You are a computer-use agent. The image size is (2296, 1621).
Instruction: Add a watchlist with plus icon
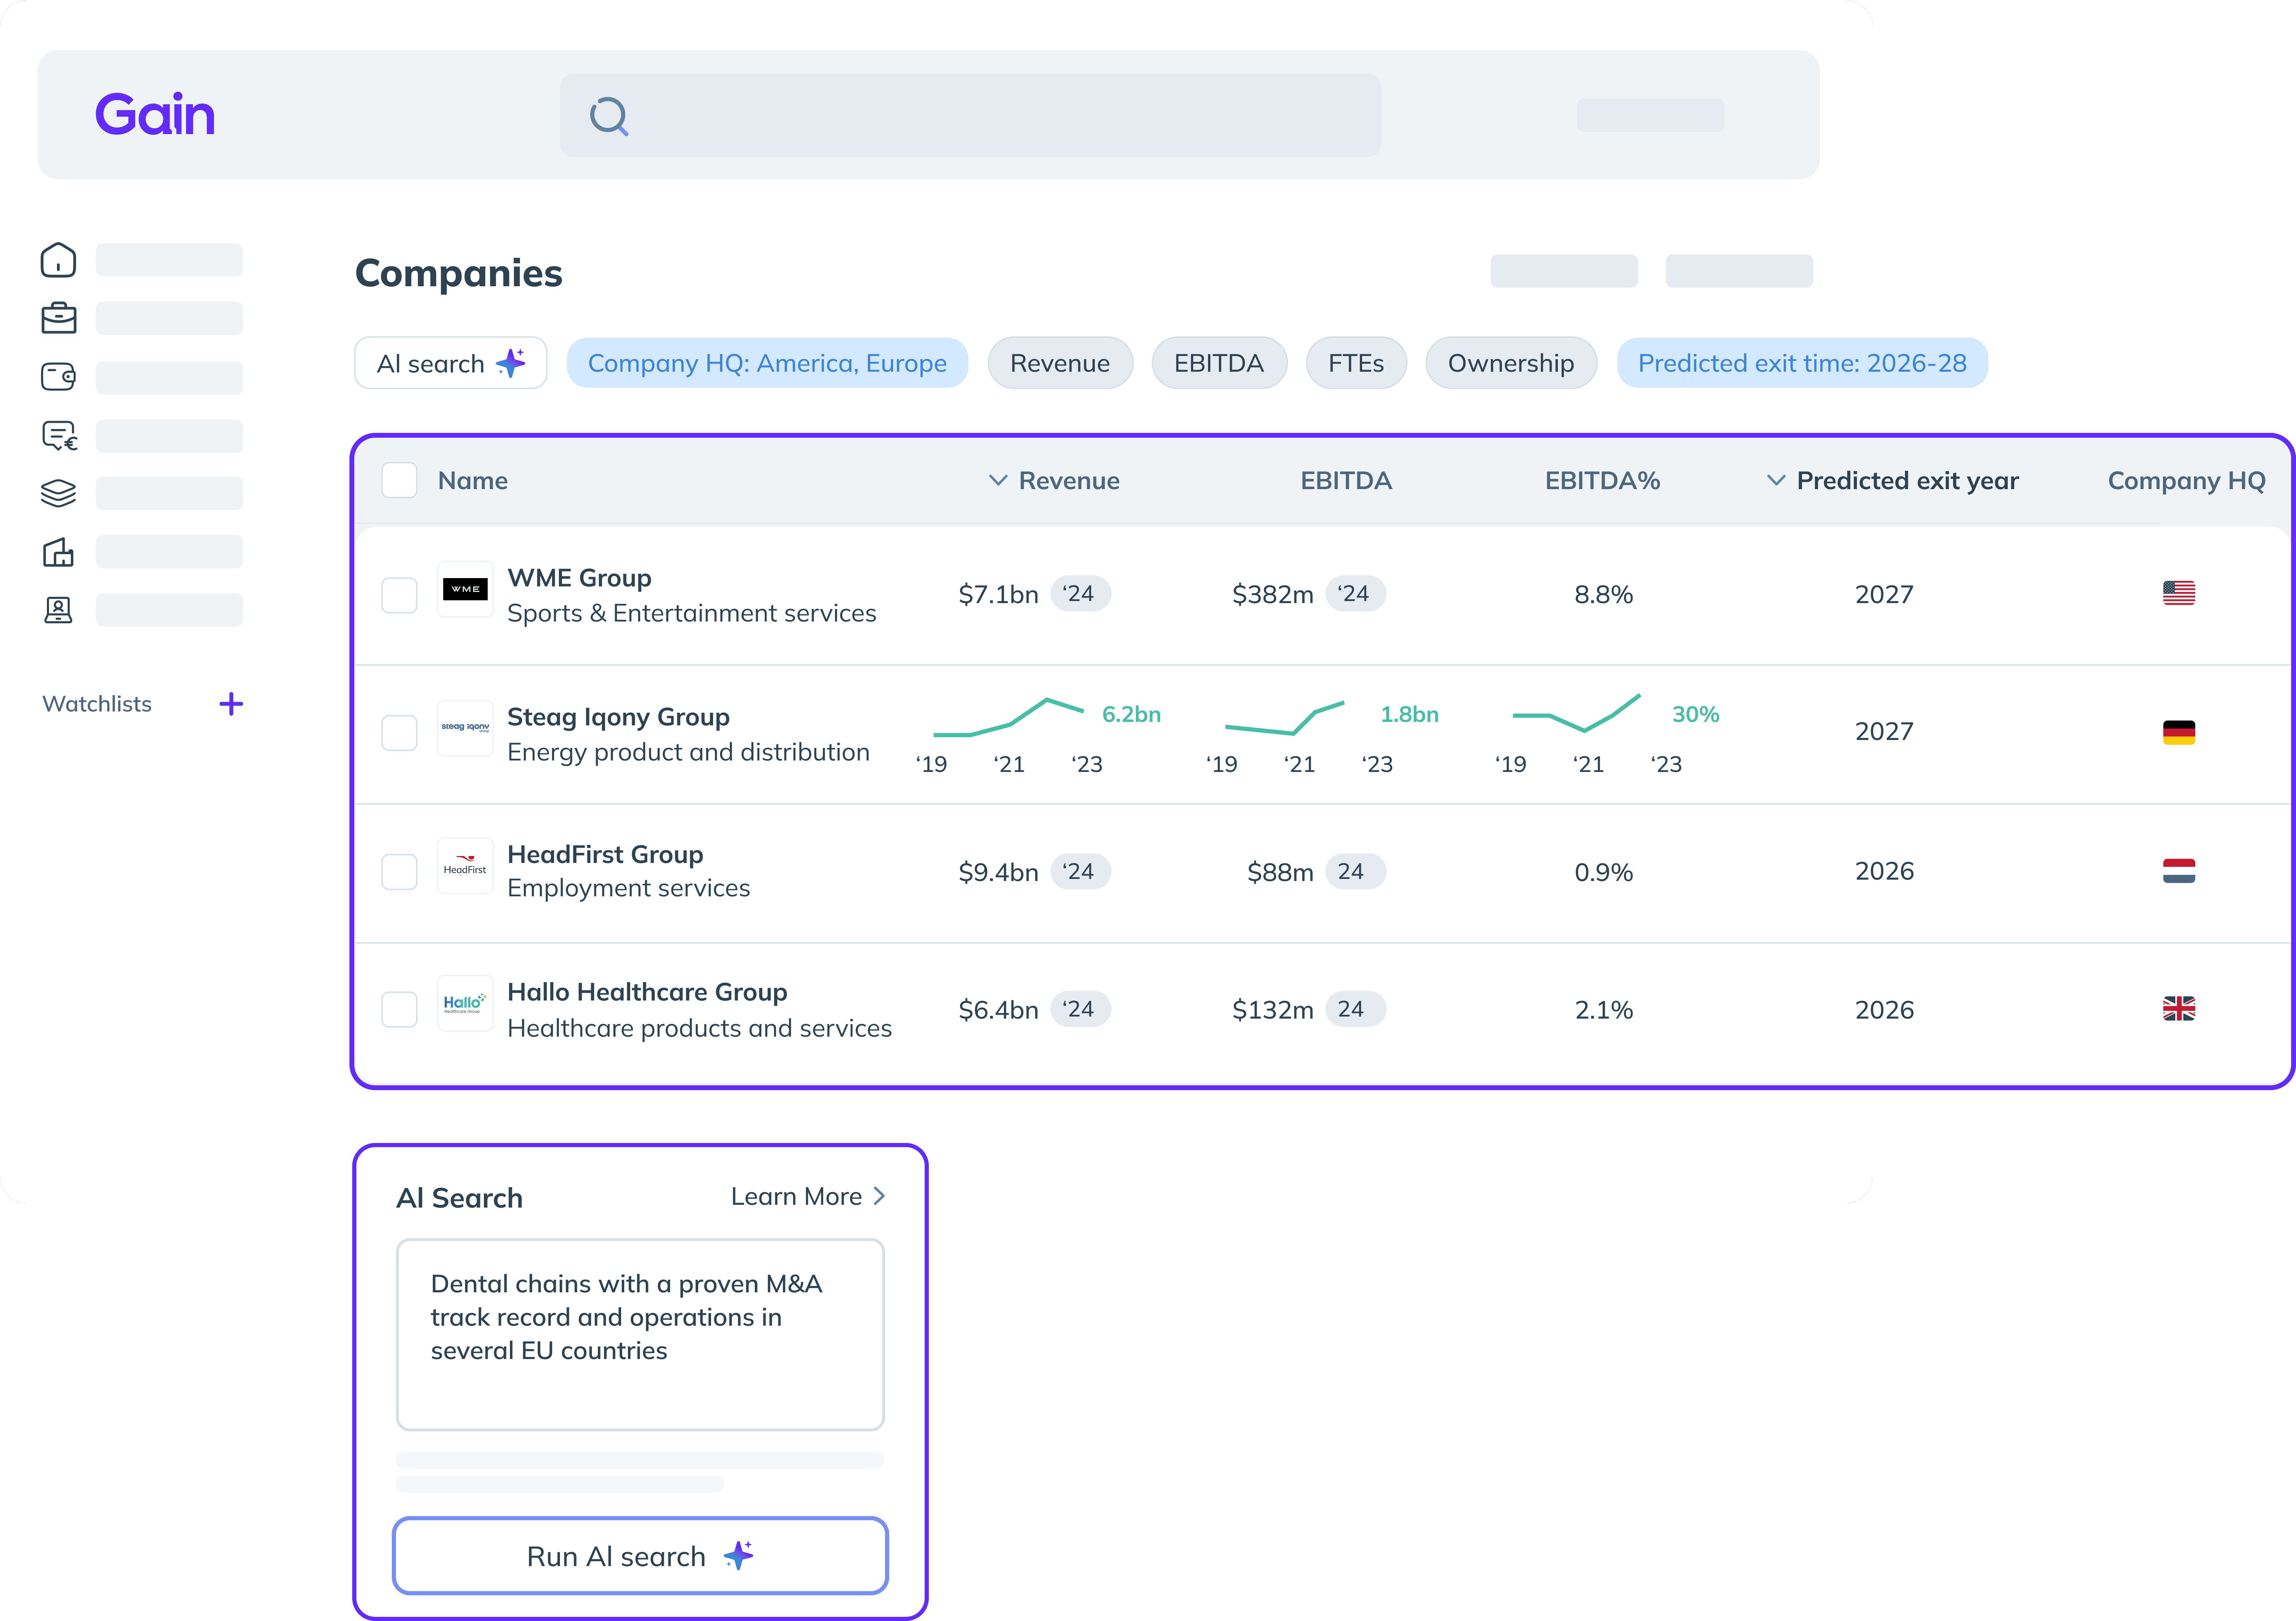click(x=231, y=704)
